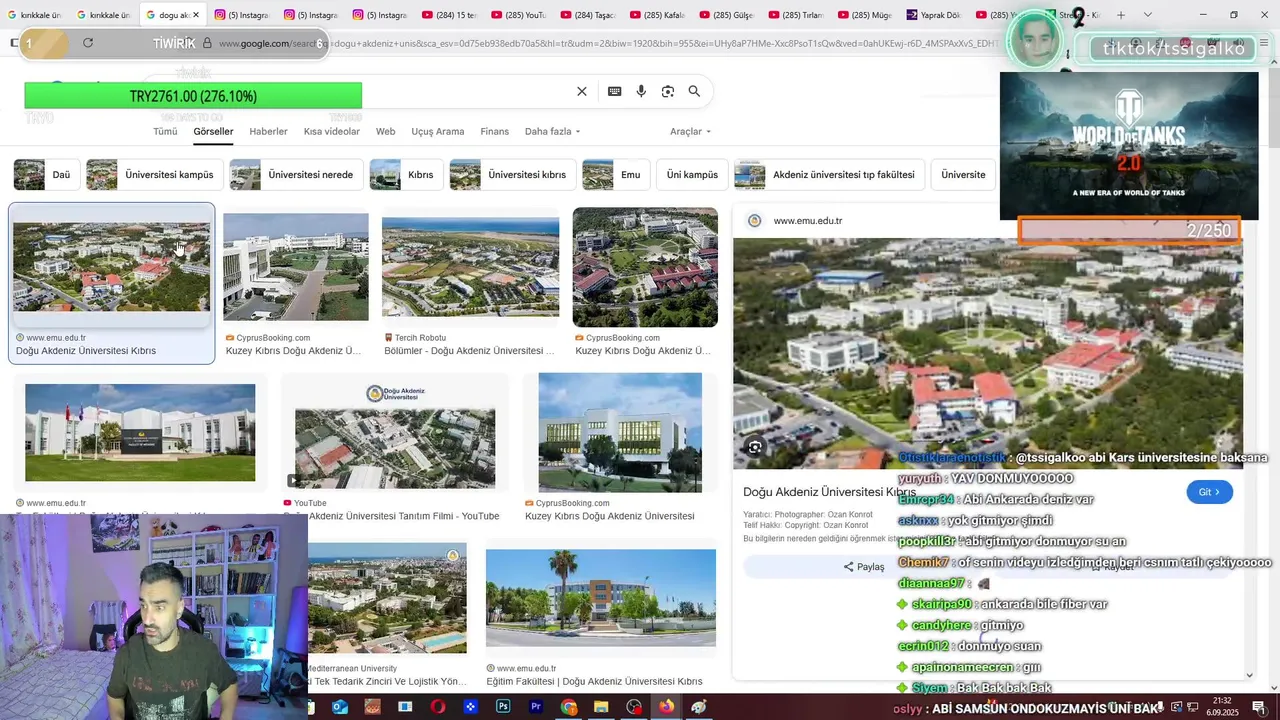Launch Premiere Pro from the taskbar
This screenshot has width=1280, height=720.
(x=536, y=707)
